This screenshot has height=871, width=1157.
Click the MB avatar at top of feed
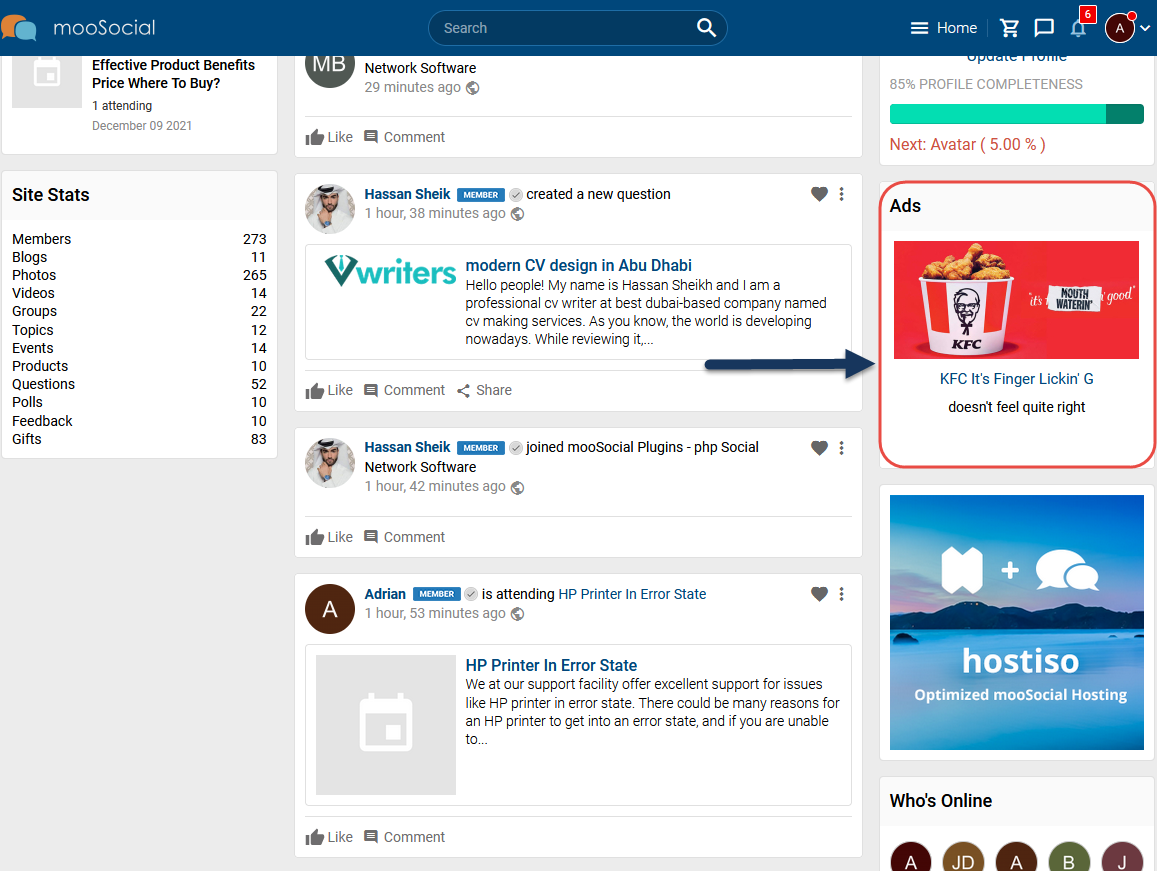(330, 71)
